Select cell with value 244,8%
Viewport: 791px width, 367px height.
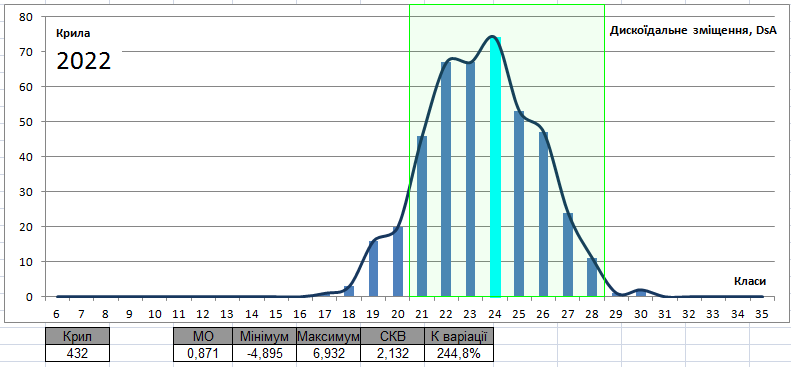[459, 353]
